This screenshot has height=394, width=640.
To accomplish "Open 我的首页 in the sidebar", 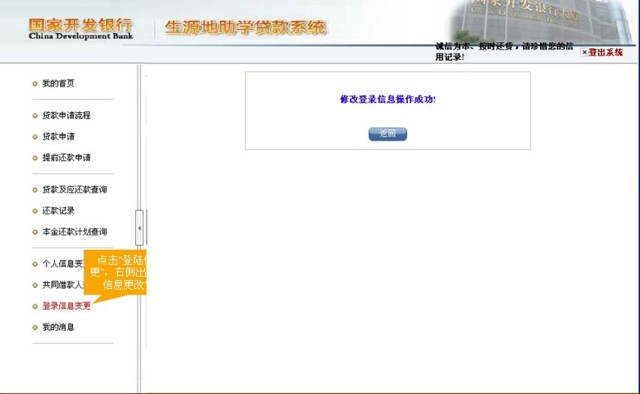I will tap(58, 83).
